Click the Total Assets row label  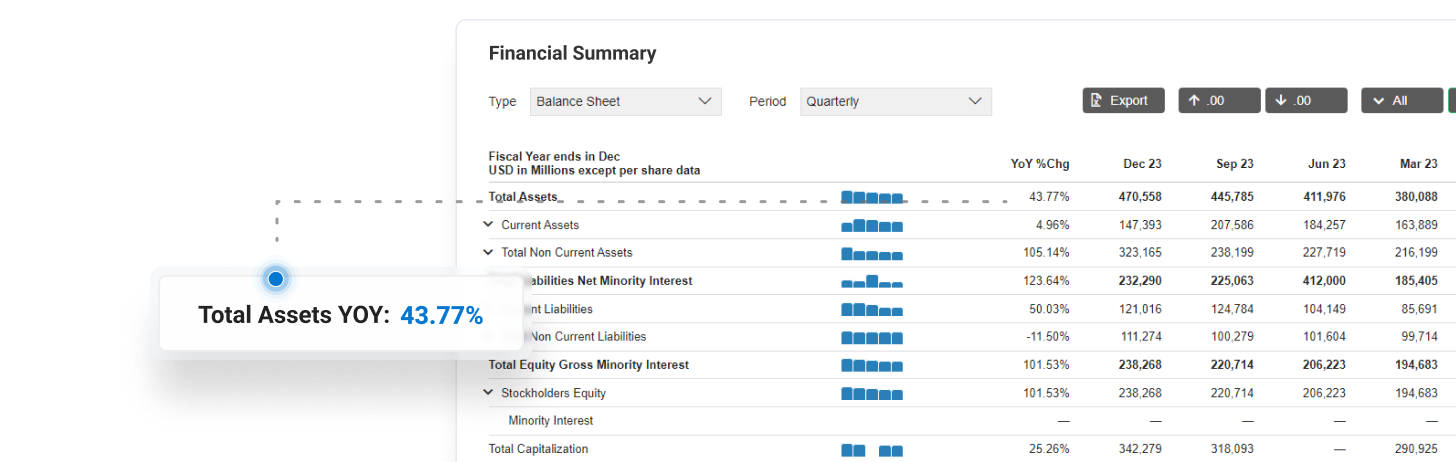(x=523, y=197)
